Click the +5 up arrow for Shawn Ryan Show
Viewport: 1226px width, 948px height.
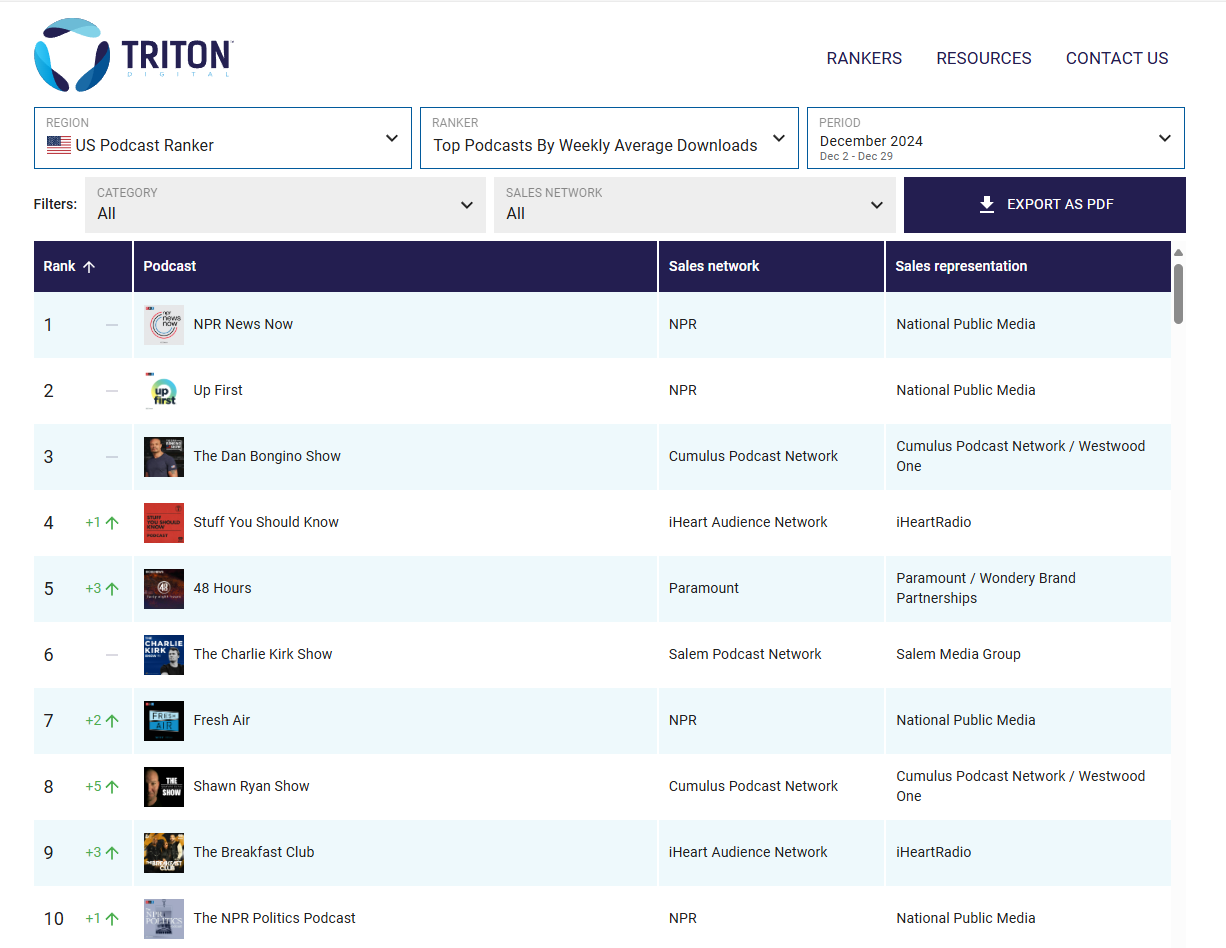[x=112, y=786]
